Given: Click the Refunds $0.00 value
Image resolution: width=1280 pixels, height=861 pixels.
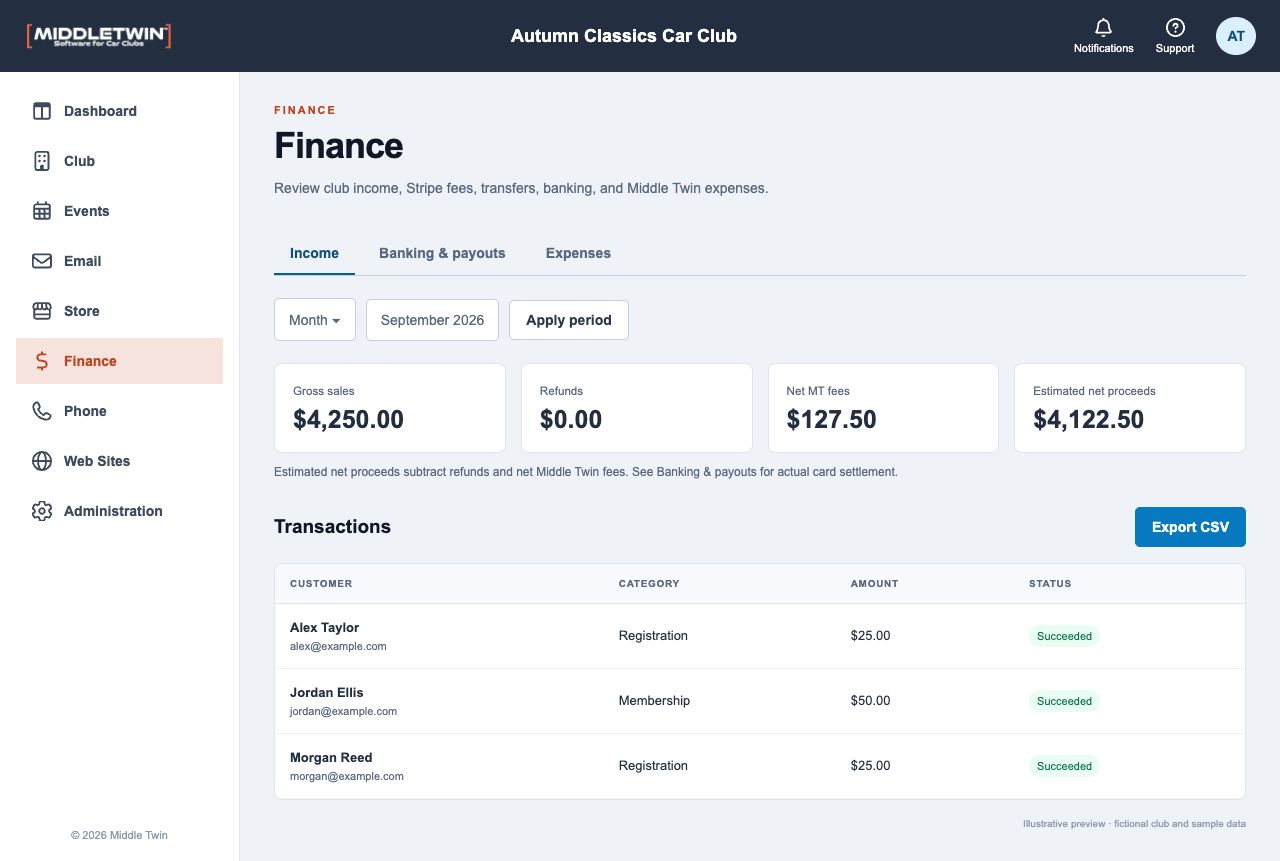Looking at the screenshot, I should coord(571,420).
